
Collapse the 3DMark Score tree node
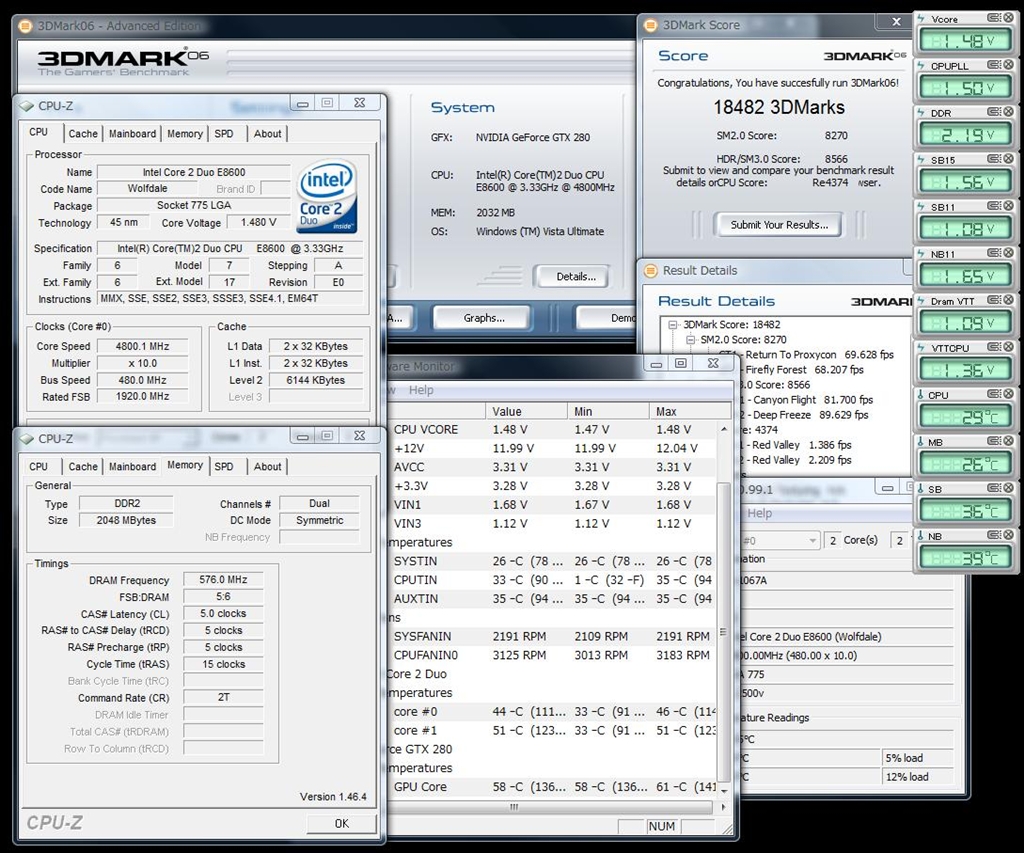[x=672, y=325]
